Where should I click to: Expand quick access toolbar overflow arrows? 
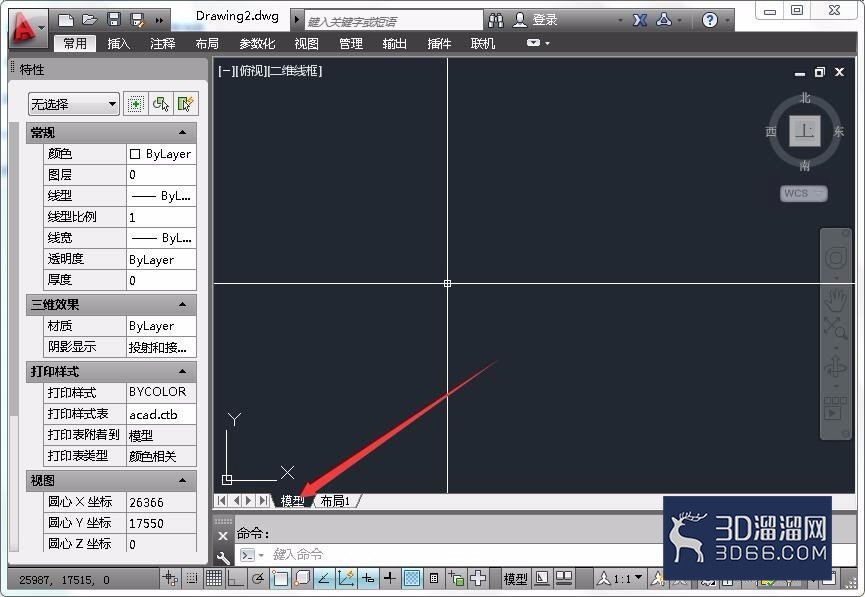(x=159, y=20)
